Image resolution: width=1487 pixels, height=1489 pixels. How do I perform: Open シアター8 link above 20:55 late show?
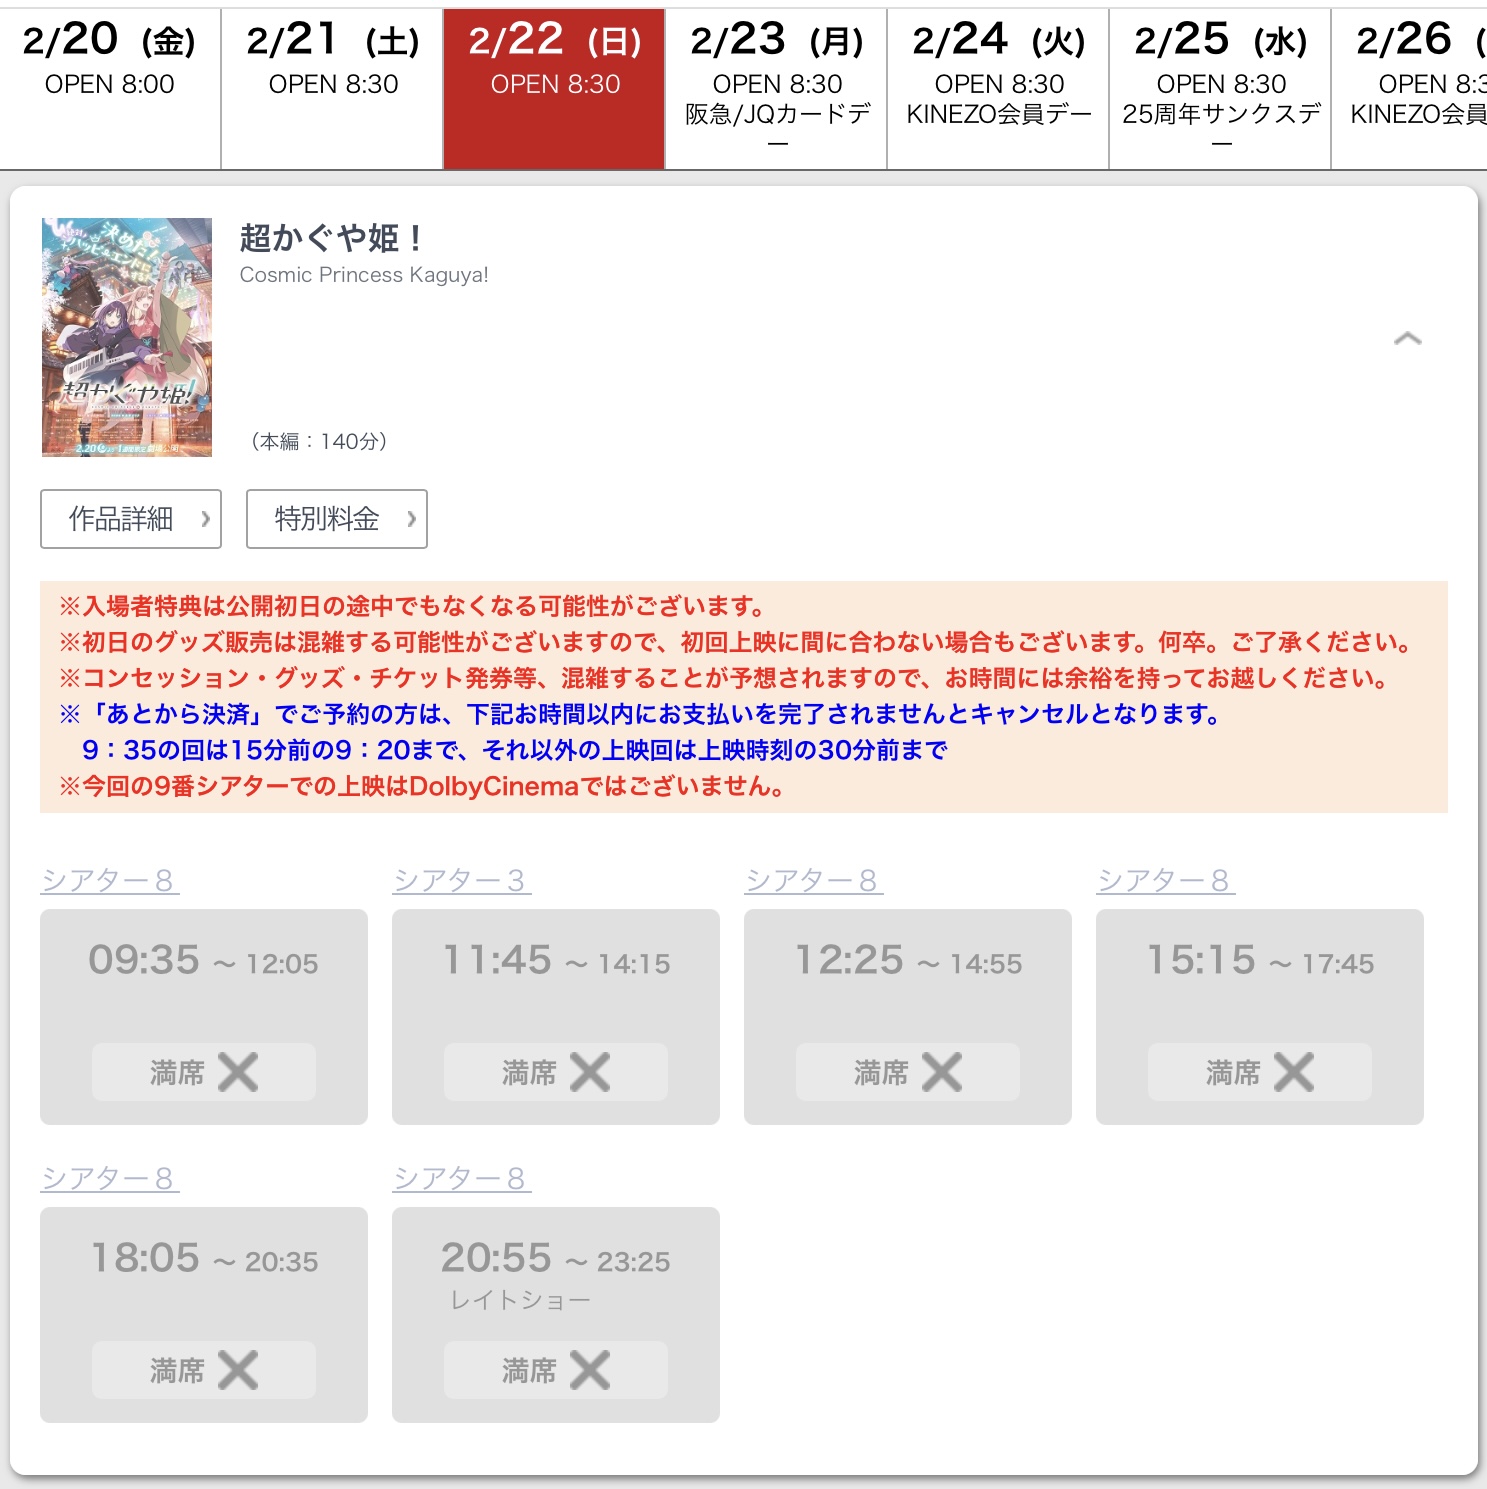(461, 1178)
